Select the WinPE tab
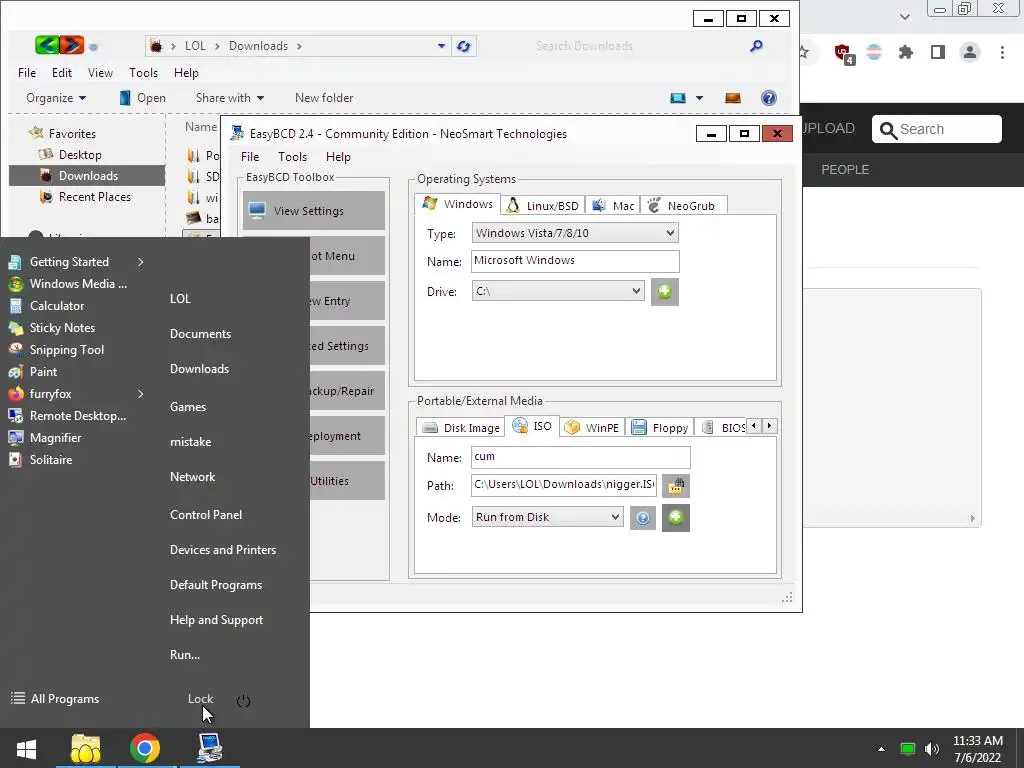 pos(592,428)
